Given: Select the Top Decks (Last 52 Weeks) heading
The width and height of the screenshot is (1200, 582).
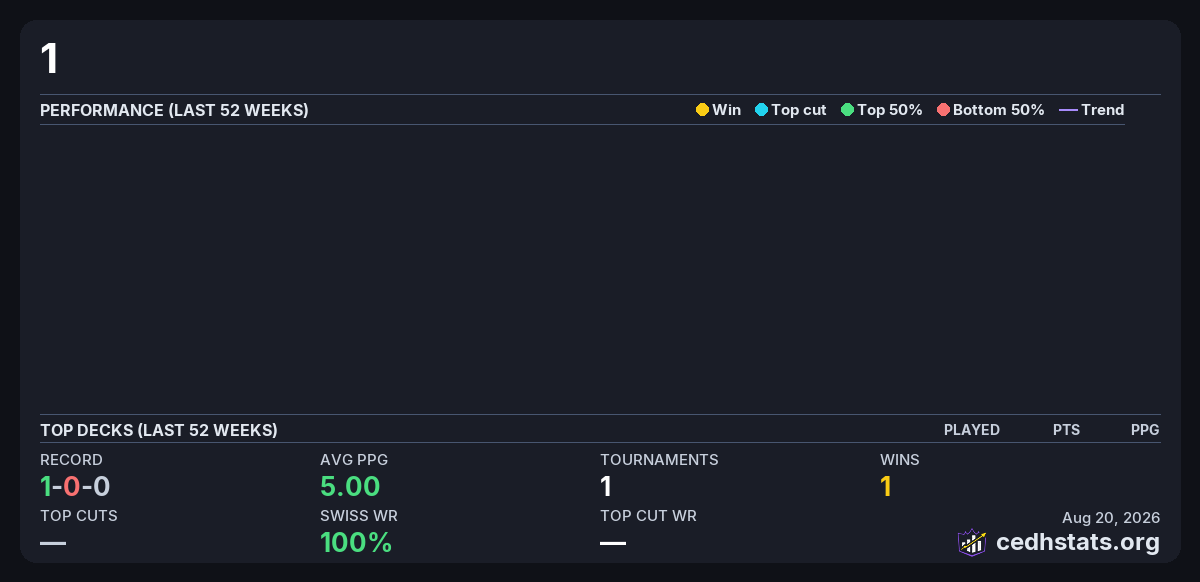Looking at the screenshot, I should click(159, 430).
